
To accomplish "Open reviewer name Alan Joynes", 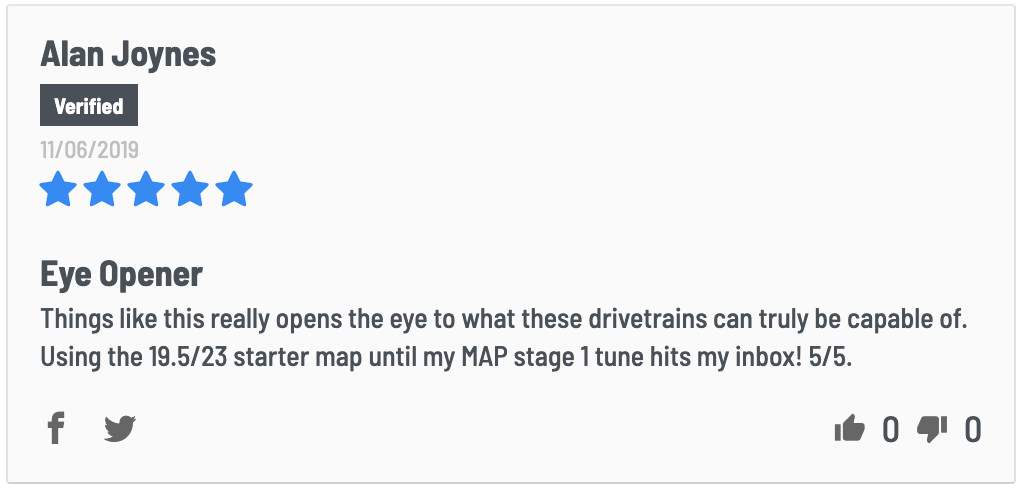I will coord(128,54).
